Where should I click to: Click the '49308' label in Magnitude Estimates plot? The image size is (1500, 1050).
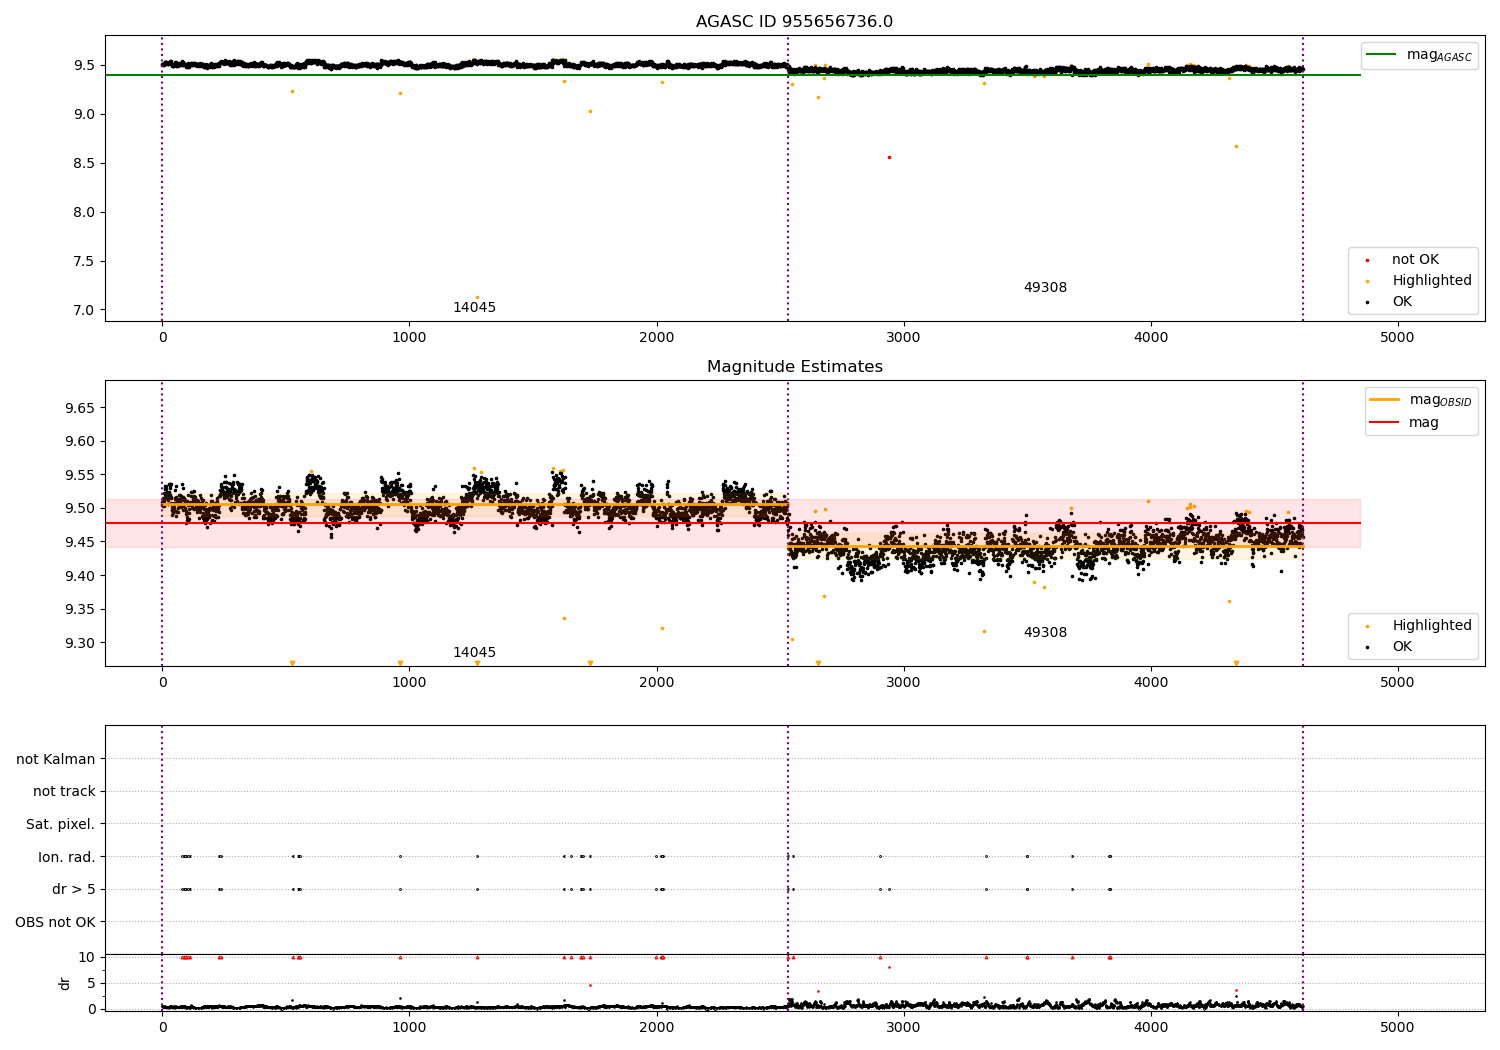[1045, 633]
